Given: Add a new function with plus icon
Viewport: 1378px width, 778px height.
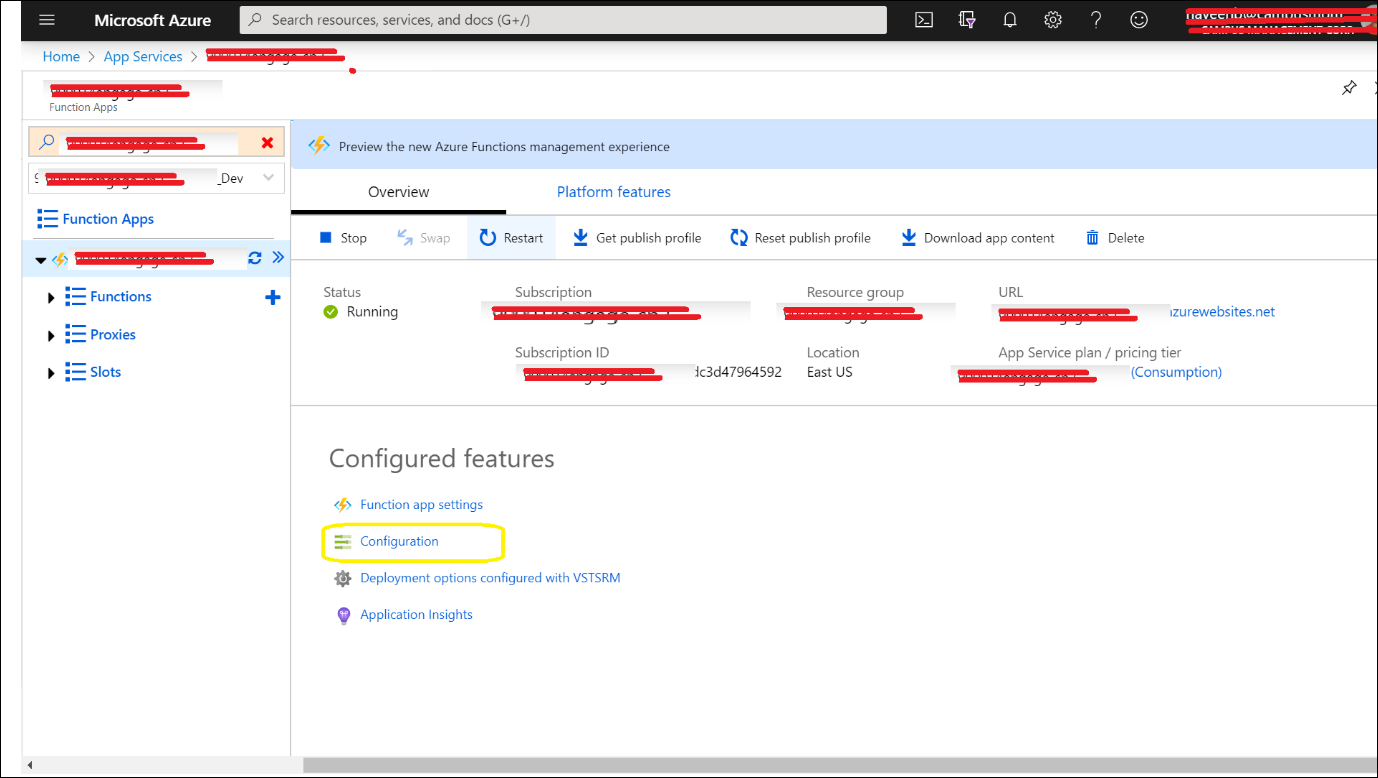Looking at the screenshot, I should pos(272,297).
